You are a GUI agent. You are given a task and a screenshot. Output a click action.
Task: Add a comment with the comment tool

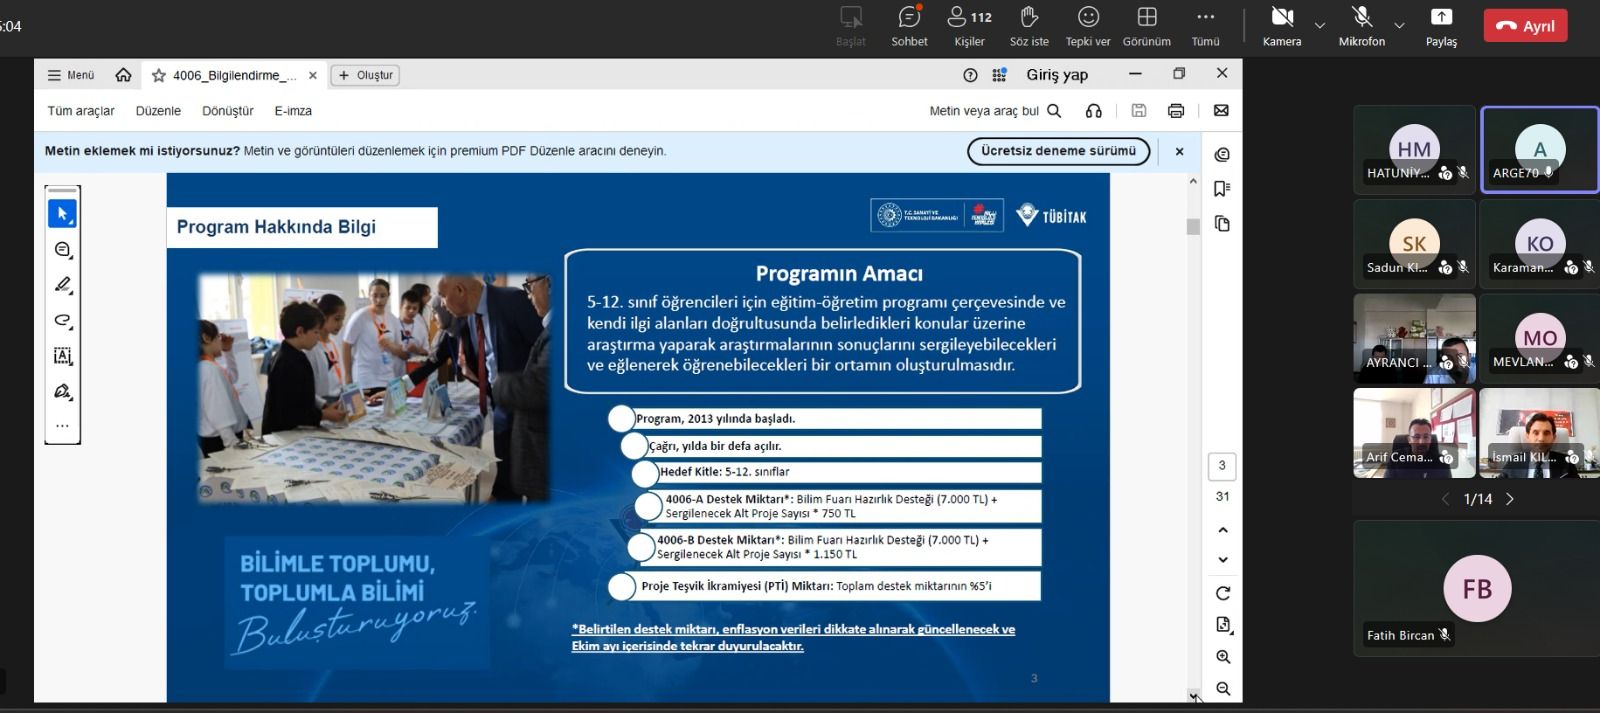click(x=62, y=250)
